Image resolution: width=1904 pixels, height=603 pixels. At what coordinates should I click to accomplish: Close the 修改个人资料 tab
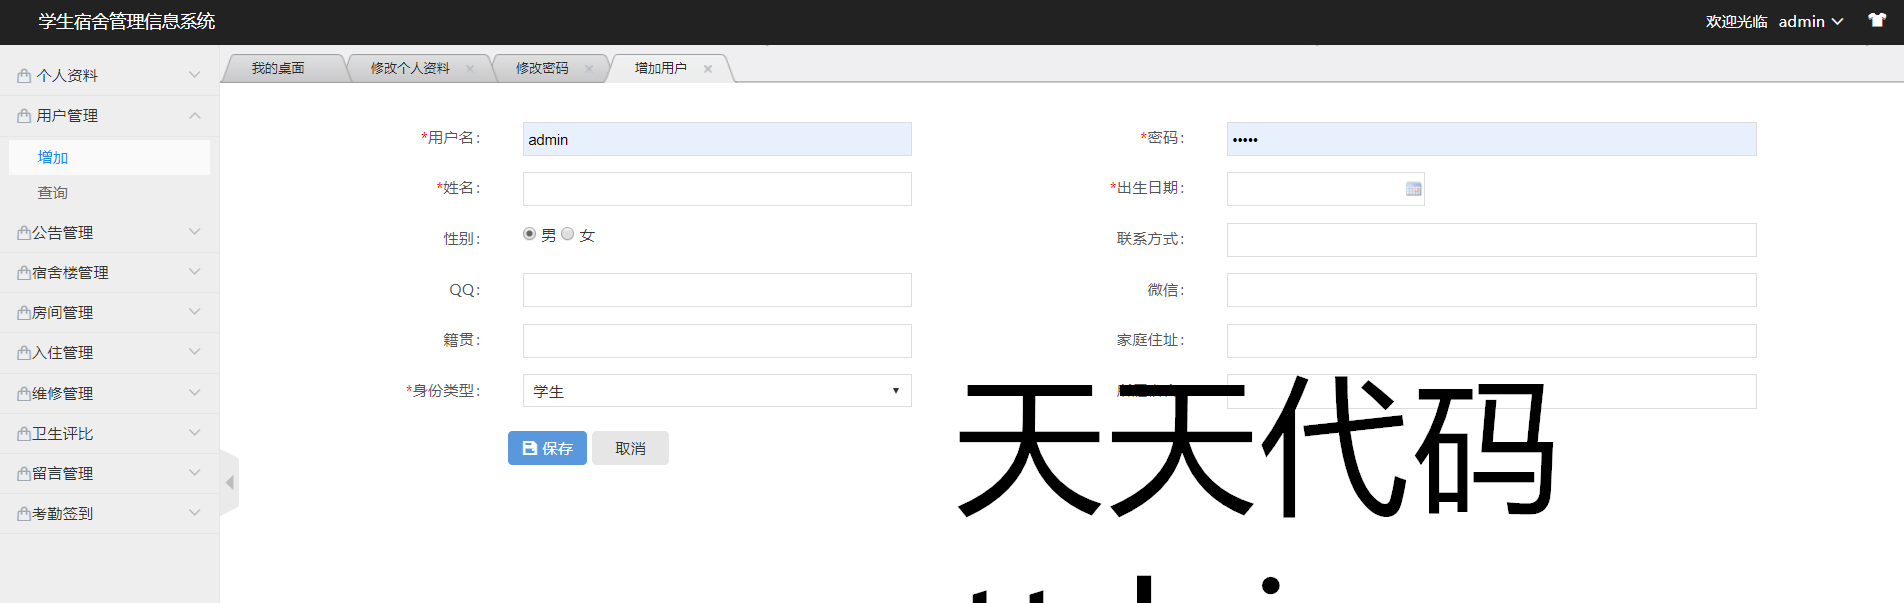(470, 69)
